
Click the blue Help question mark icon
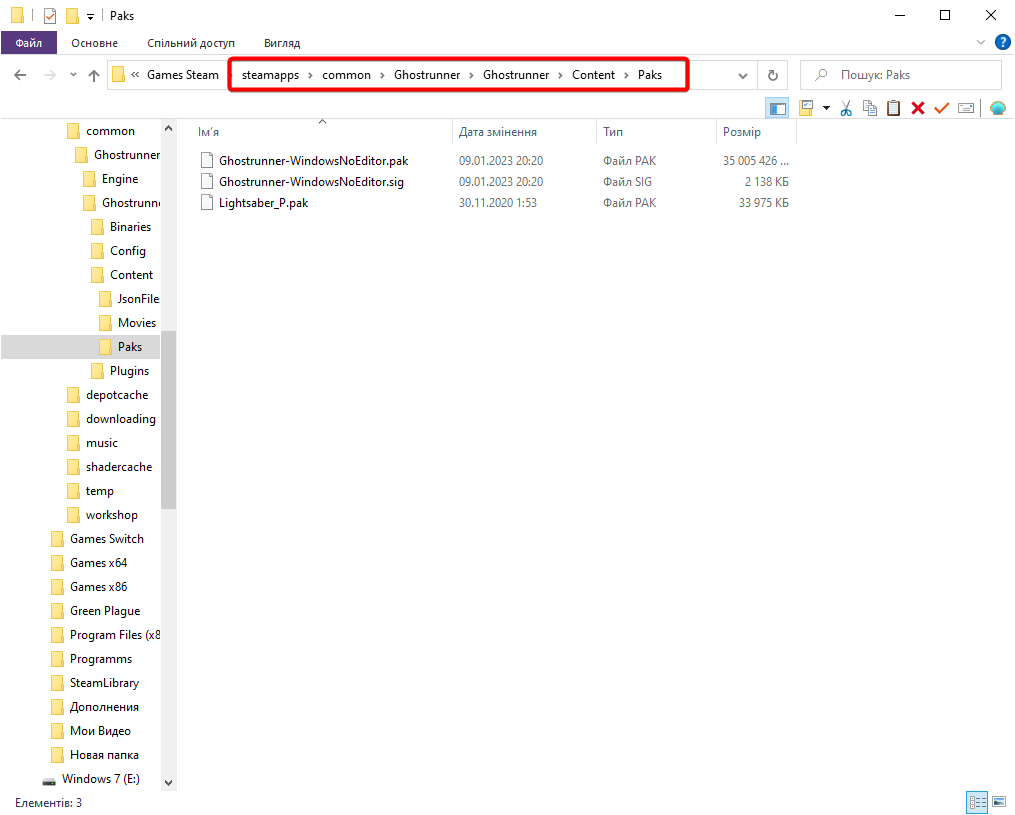[1002, 43]
